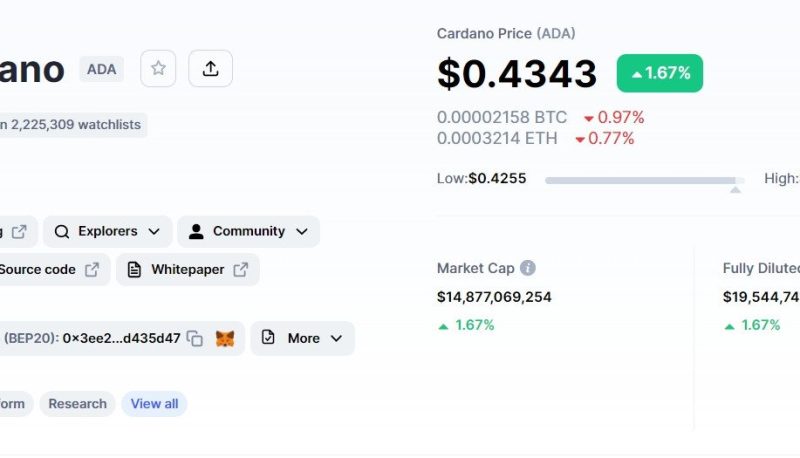
Task: Click the low-high price range bar
Action: tap(645, 180)
